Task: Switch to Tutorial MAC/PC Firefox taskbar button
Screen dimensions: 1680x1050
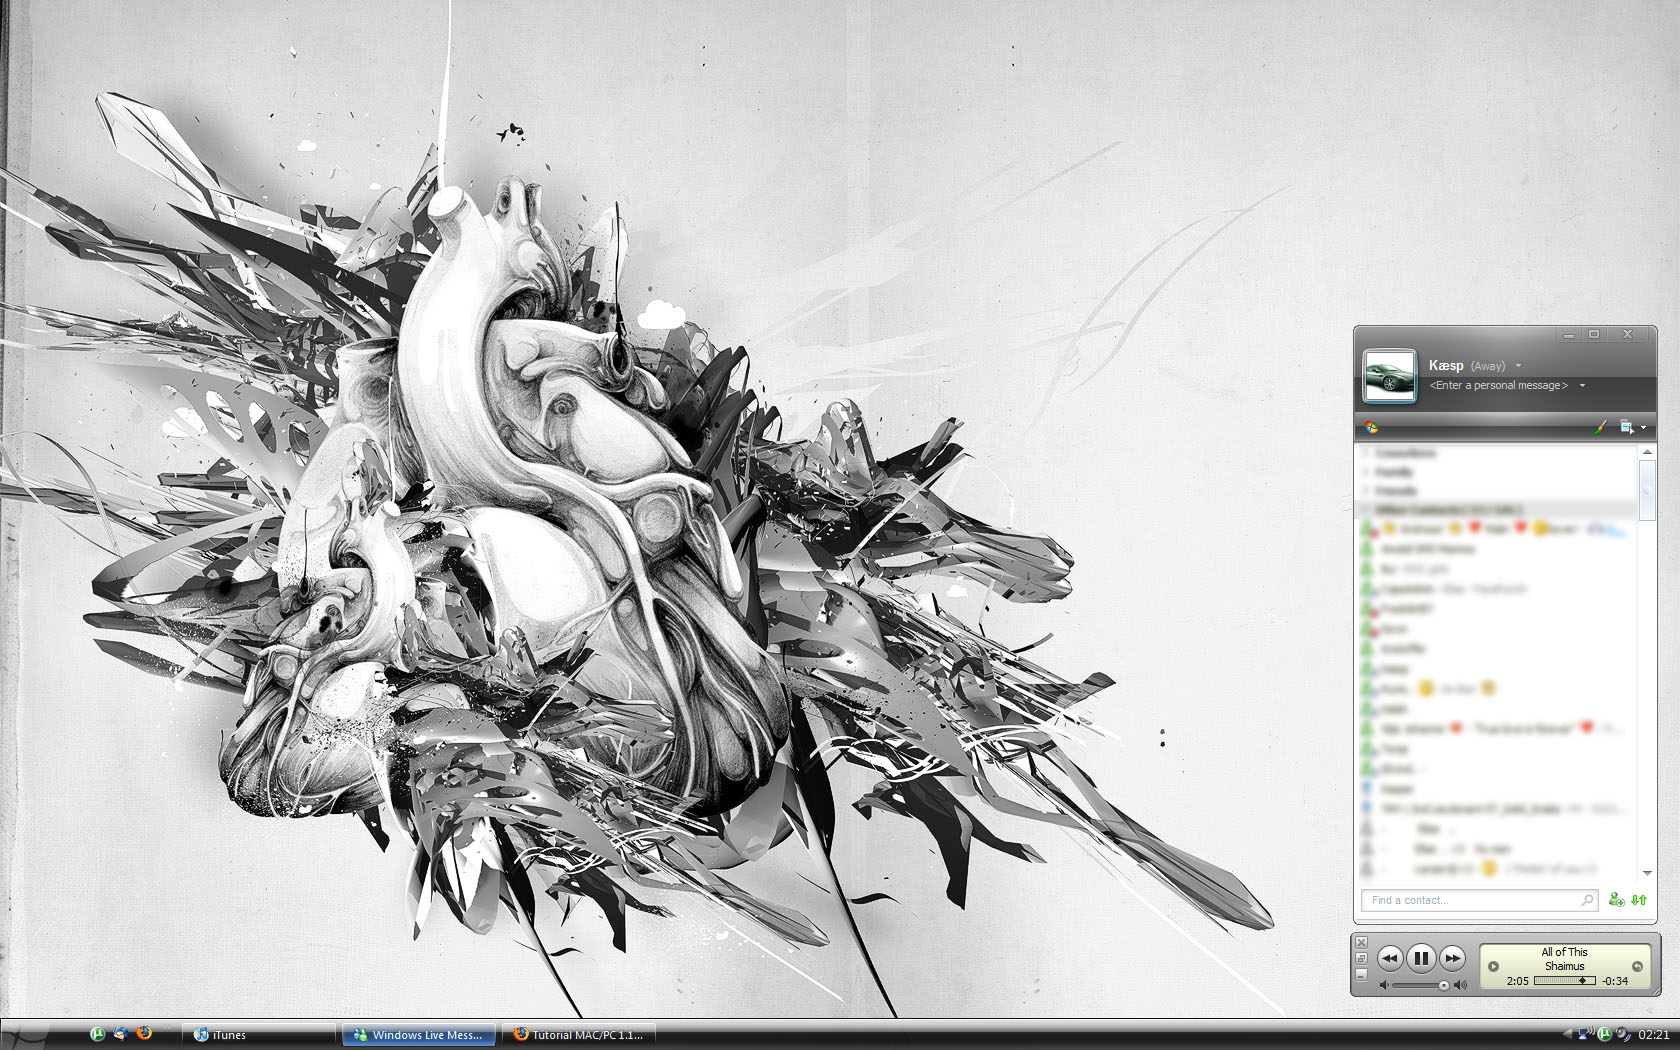Action: point(580,1035)
